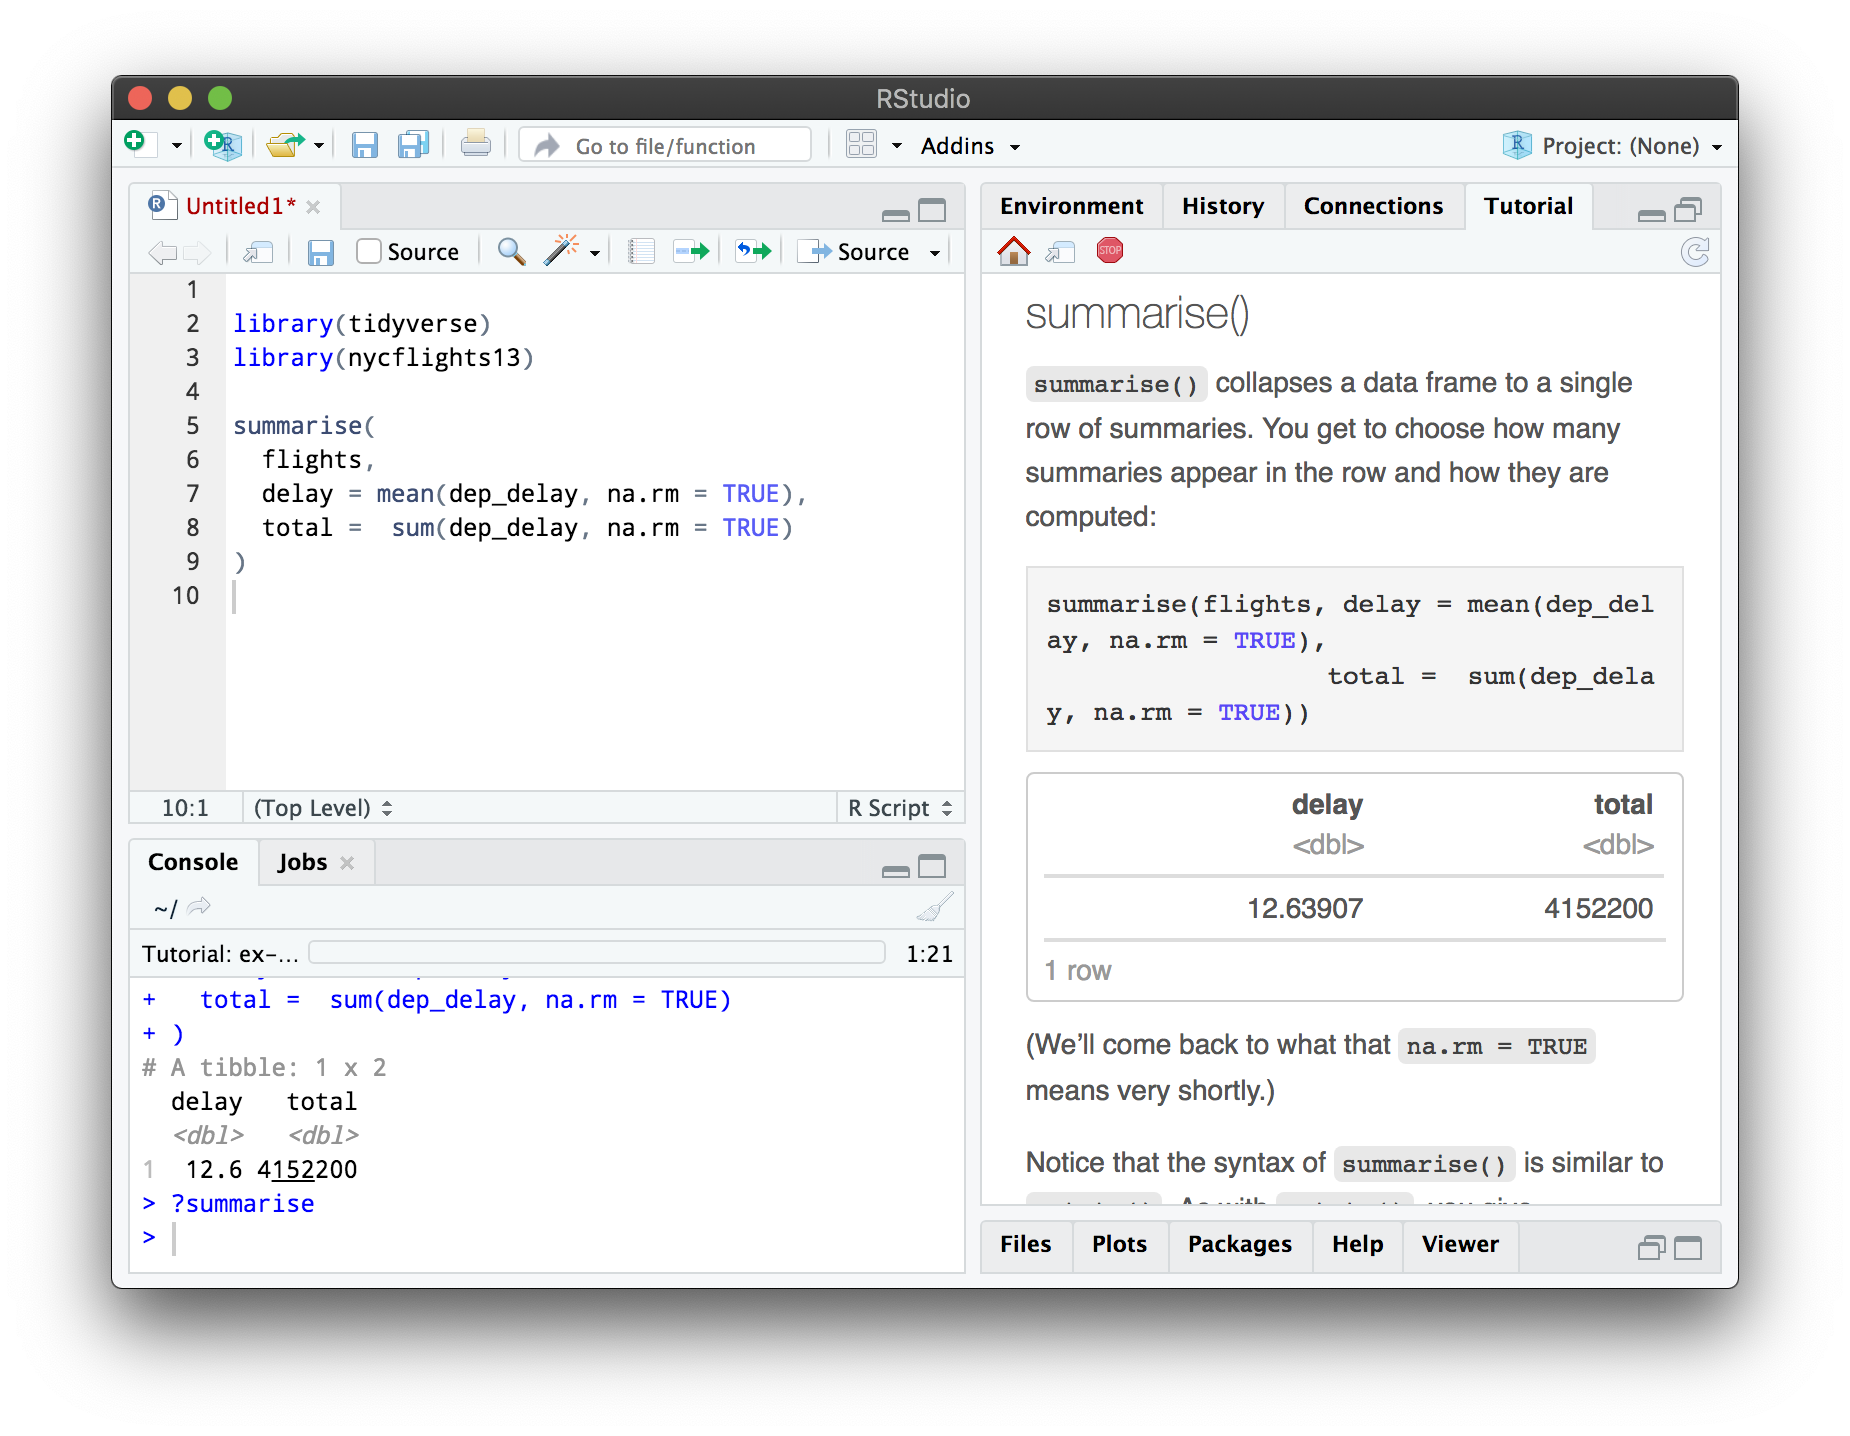The image size is (1850, 1436).
Task: Search the script with the magnifier tool
Action: click(x=510, y=252)
